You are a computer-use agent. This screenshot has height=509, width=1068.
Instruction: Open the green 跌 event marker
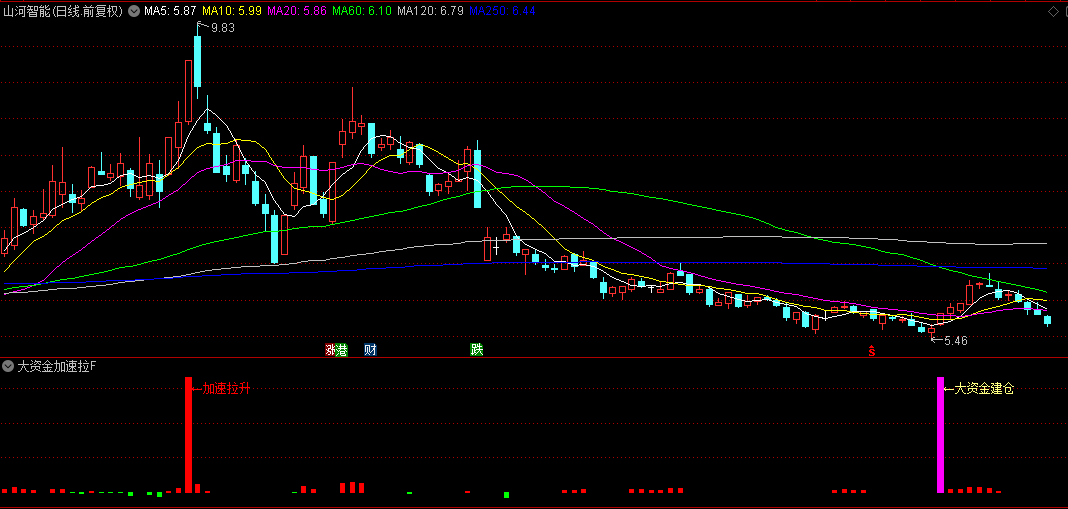click(x=477, y=350)
